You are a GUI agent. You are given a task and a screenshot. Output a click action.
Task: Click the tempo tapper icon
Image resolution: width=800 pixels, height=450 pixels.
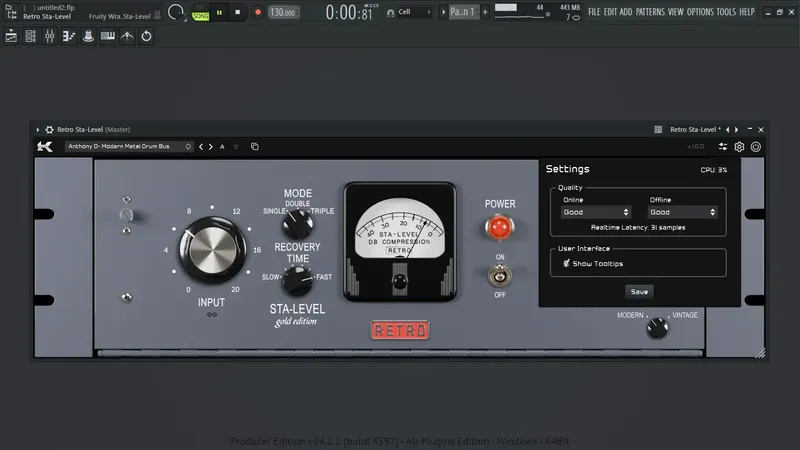127,36
